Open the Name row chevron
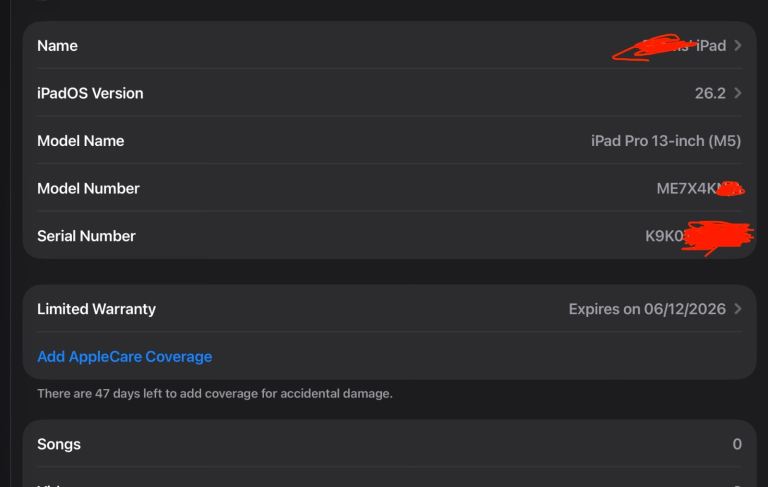 click(x=738, y=46)
